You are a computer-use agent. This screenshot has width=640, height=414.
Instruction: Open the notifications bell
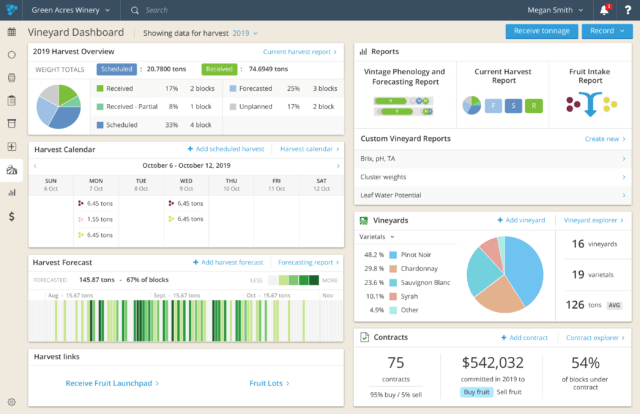point(604,10)
